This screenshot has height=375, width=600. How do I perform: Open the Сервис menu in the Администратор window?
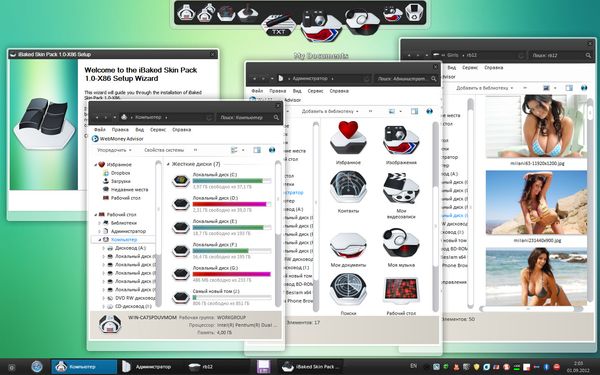pyautogui.click(x=315, y=91)
